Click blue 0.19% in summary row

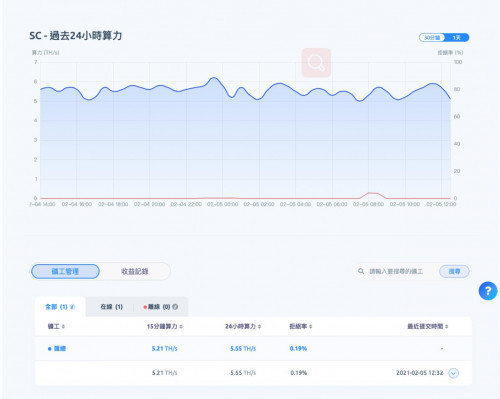click(298, 349)
